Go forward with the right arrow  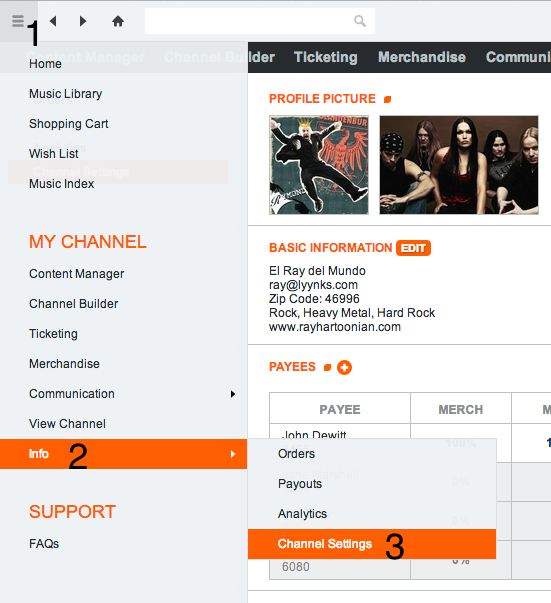point(83,21)
